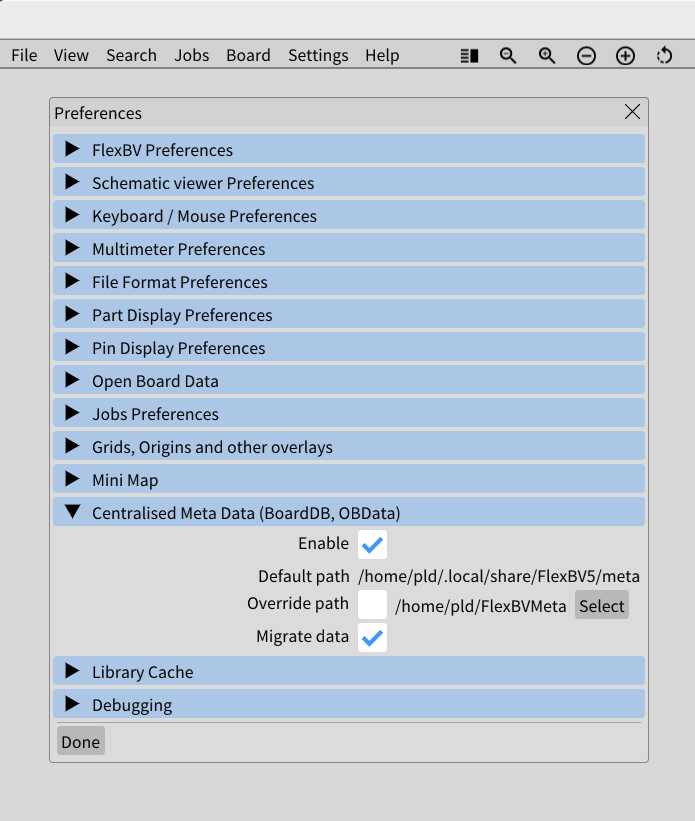The height and width of the screenshot is (821, 695).
Task: Expand Multimeter Preferences section
Action: coord(349,248)
